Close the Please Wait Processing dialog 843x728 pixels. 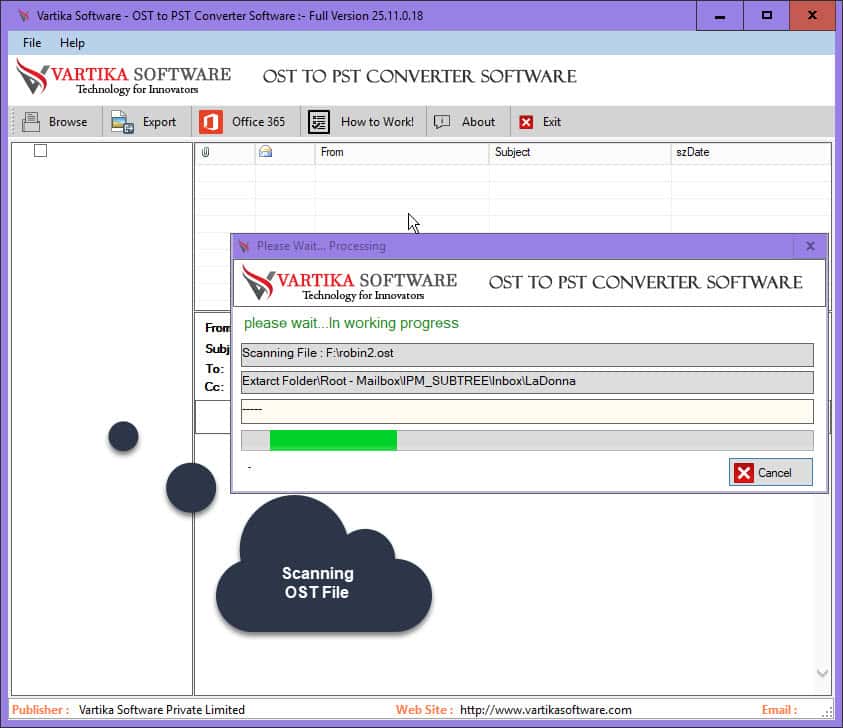810,246
